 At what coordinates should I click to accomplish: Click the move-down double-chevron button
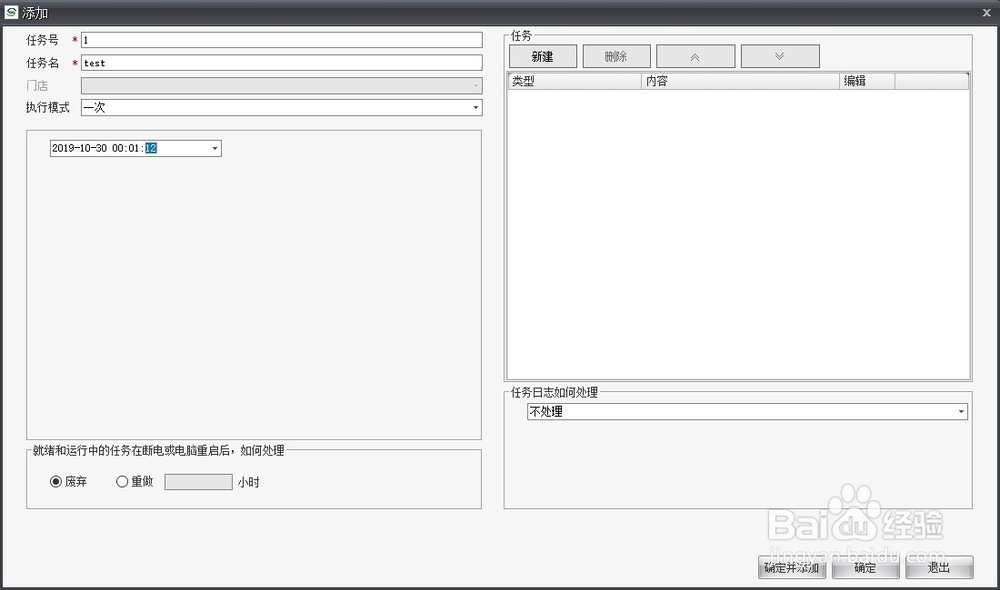tap(780, 56)
